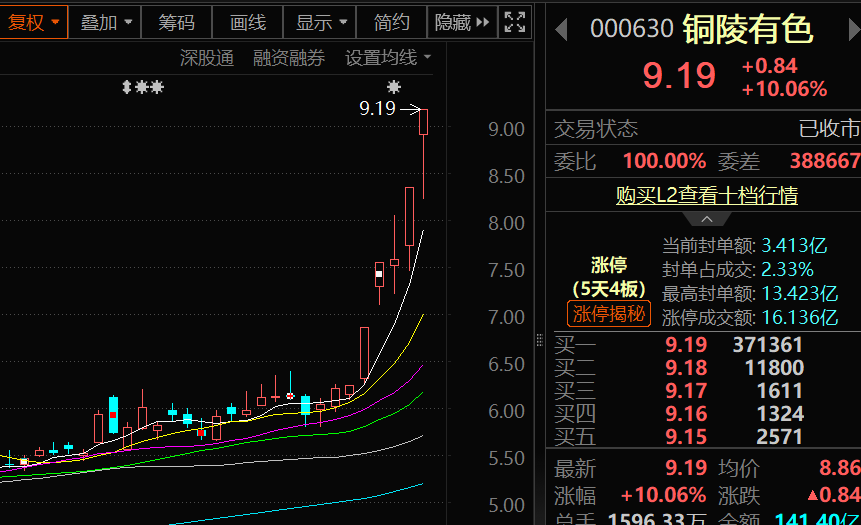The image size is (861, 525).
Task: Click the 均价 value 8.86
Action: coord(840,468)
